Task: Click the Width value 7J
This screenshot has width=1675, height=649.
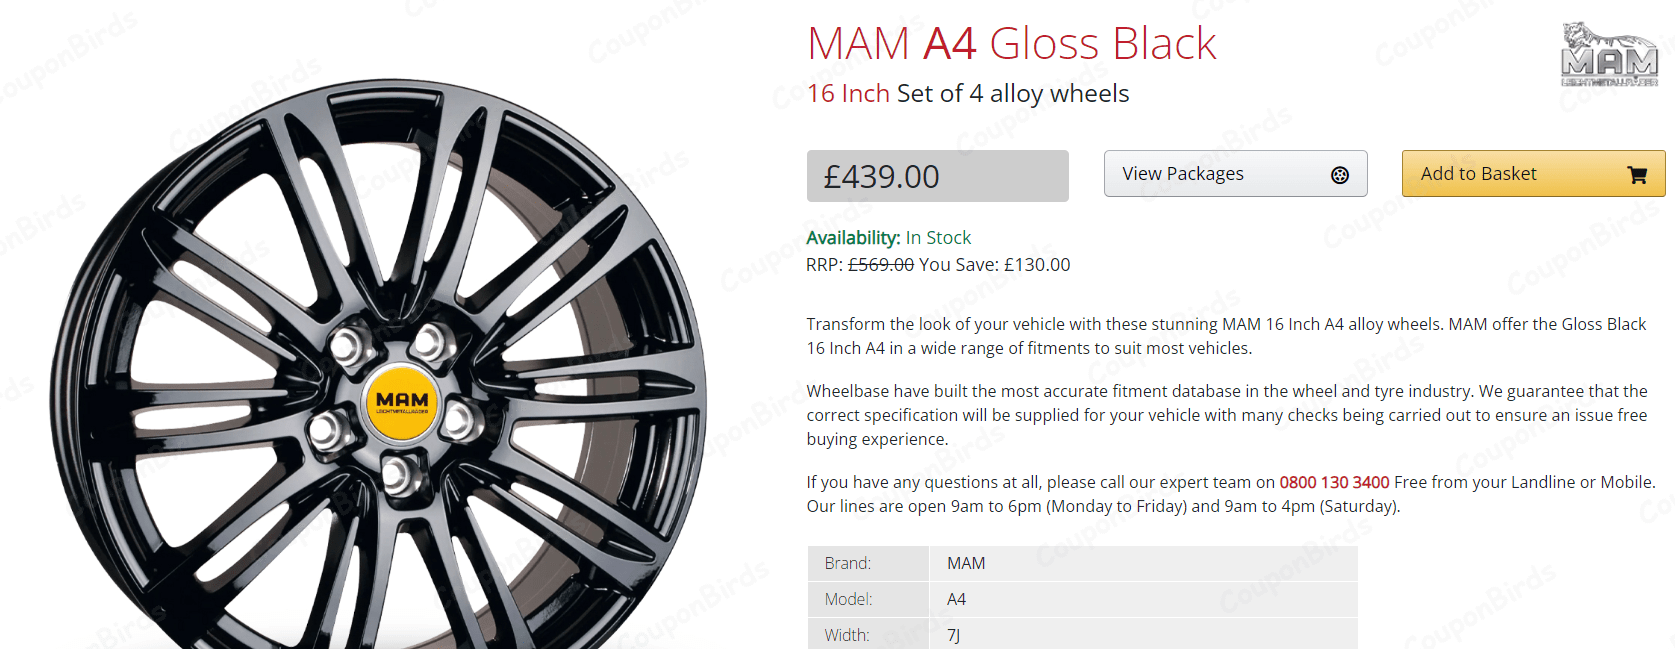Action: pyautogui.click(x=953, y=635)
